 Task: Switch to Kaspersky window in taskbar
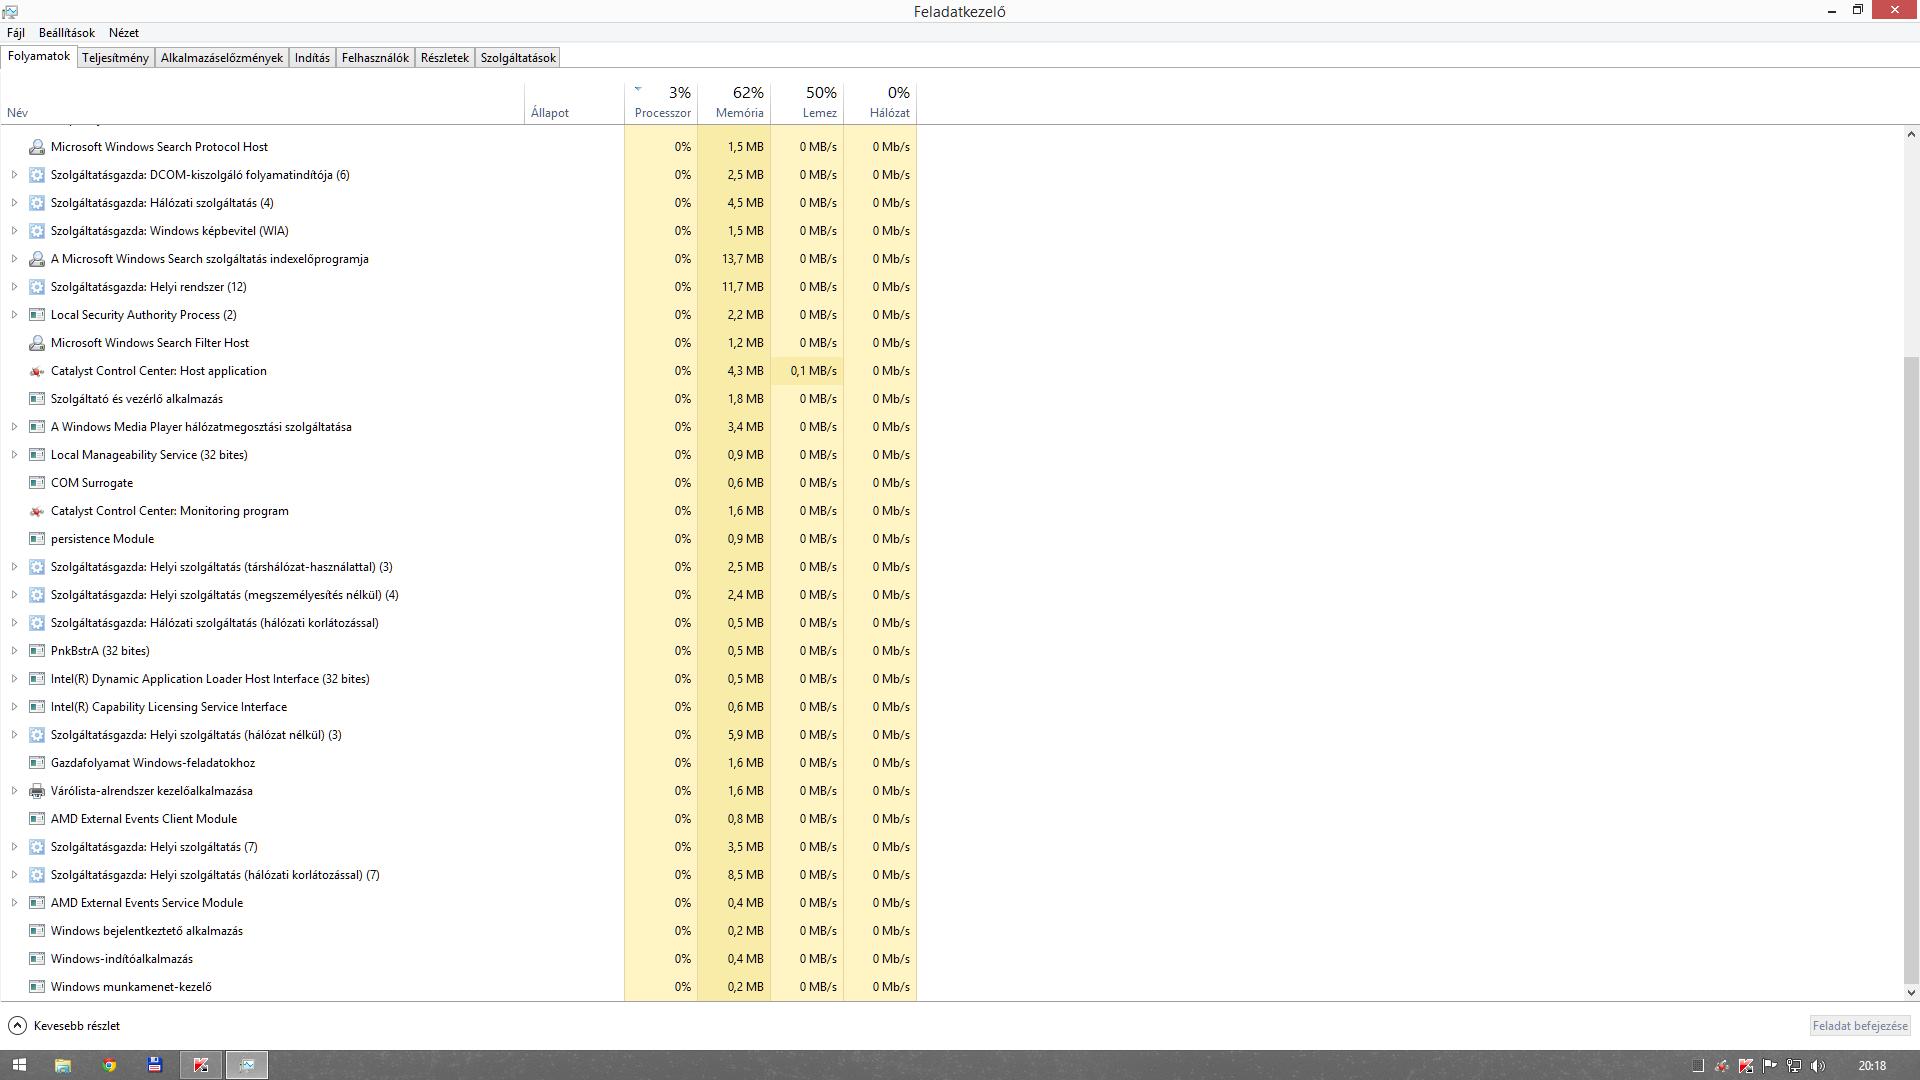click(x=201, y=1065)
